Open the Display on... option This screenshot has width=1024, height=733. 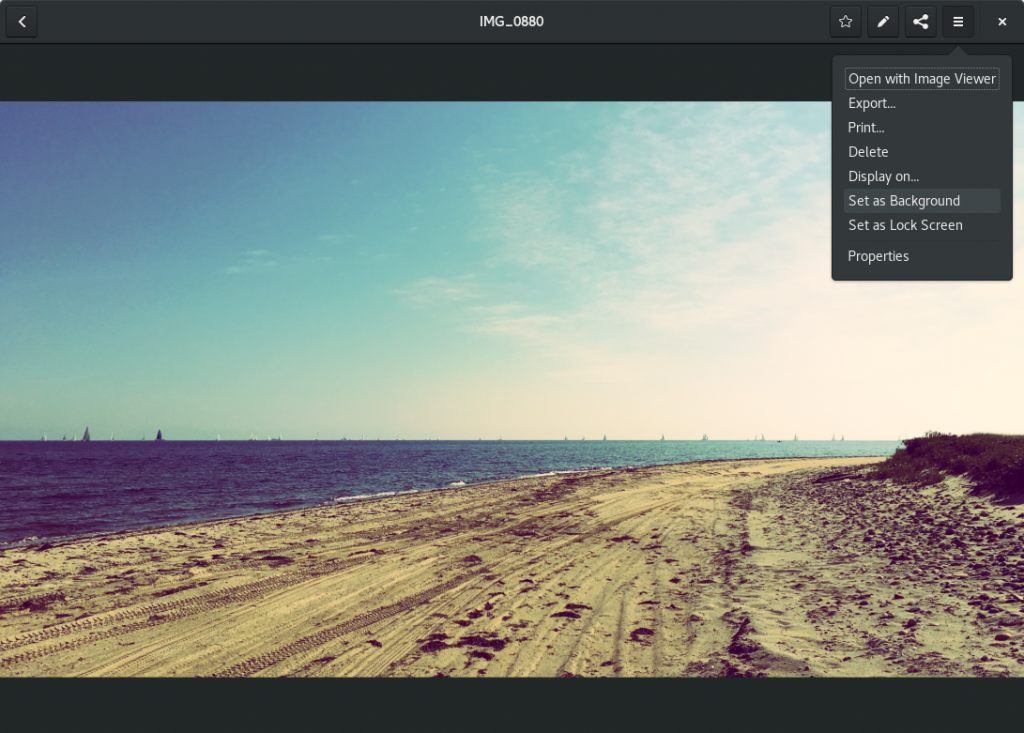(x=883, y=177)
